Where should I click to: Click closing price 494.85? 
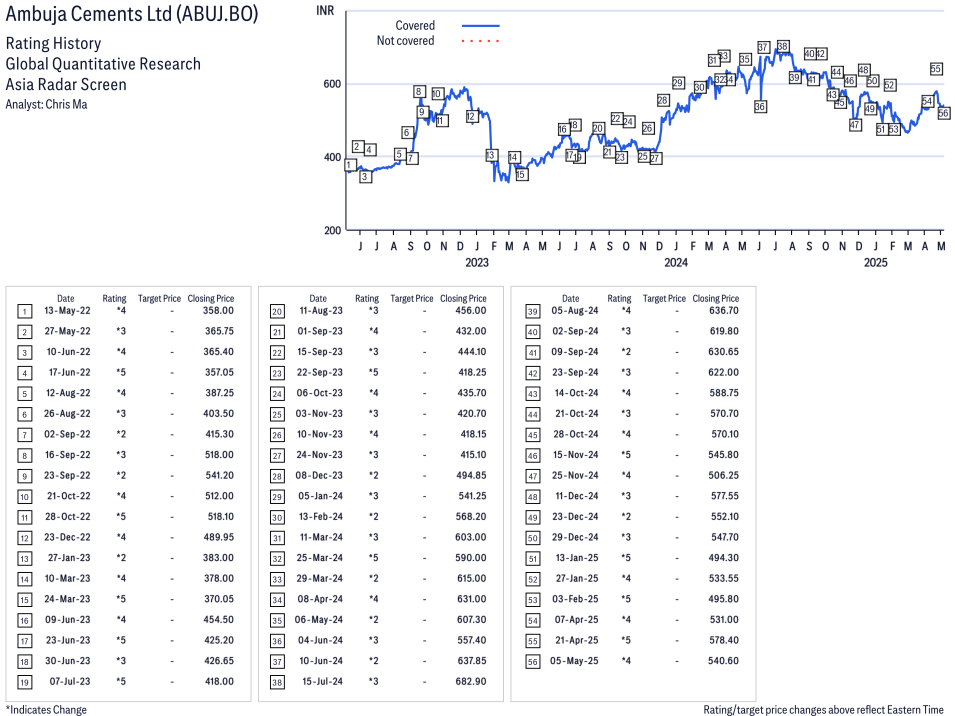coord(471,476)
